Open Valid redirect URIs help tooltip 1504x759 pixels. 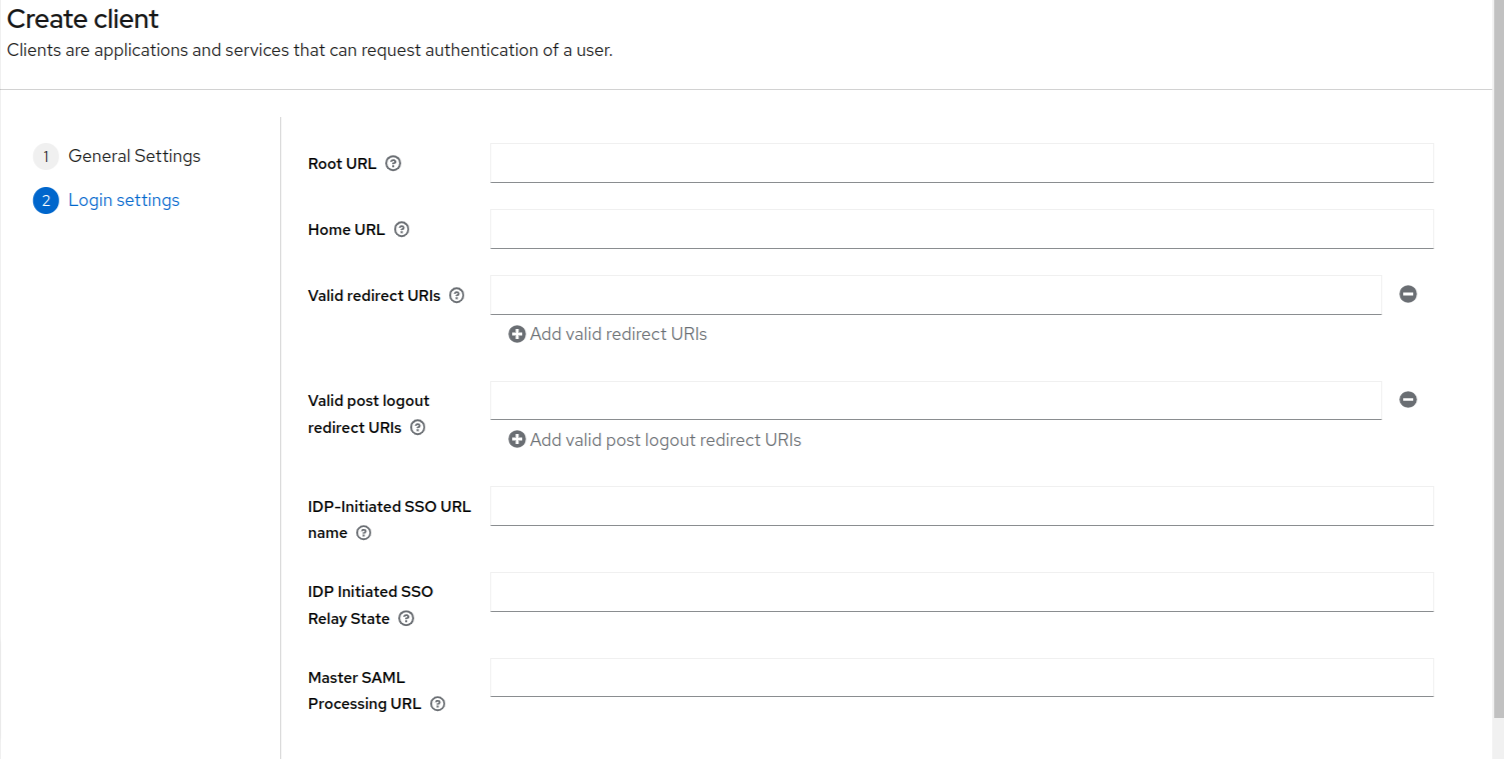point(457,296)
